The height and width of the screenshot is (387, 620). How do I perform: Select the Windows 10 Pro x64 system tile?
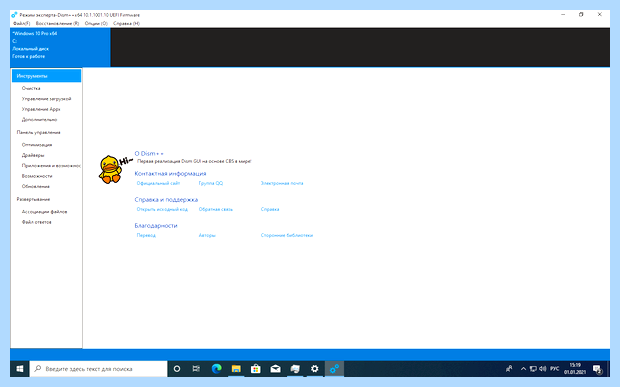pos(60,47)
